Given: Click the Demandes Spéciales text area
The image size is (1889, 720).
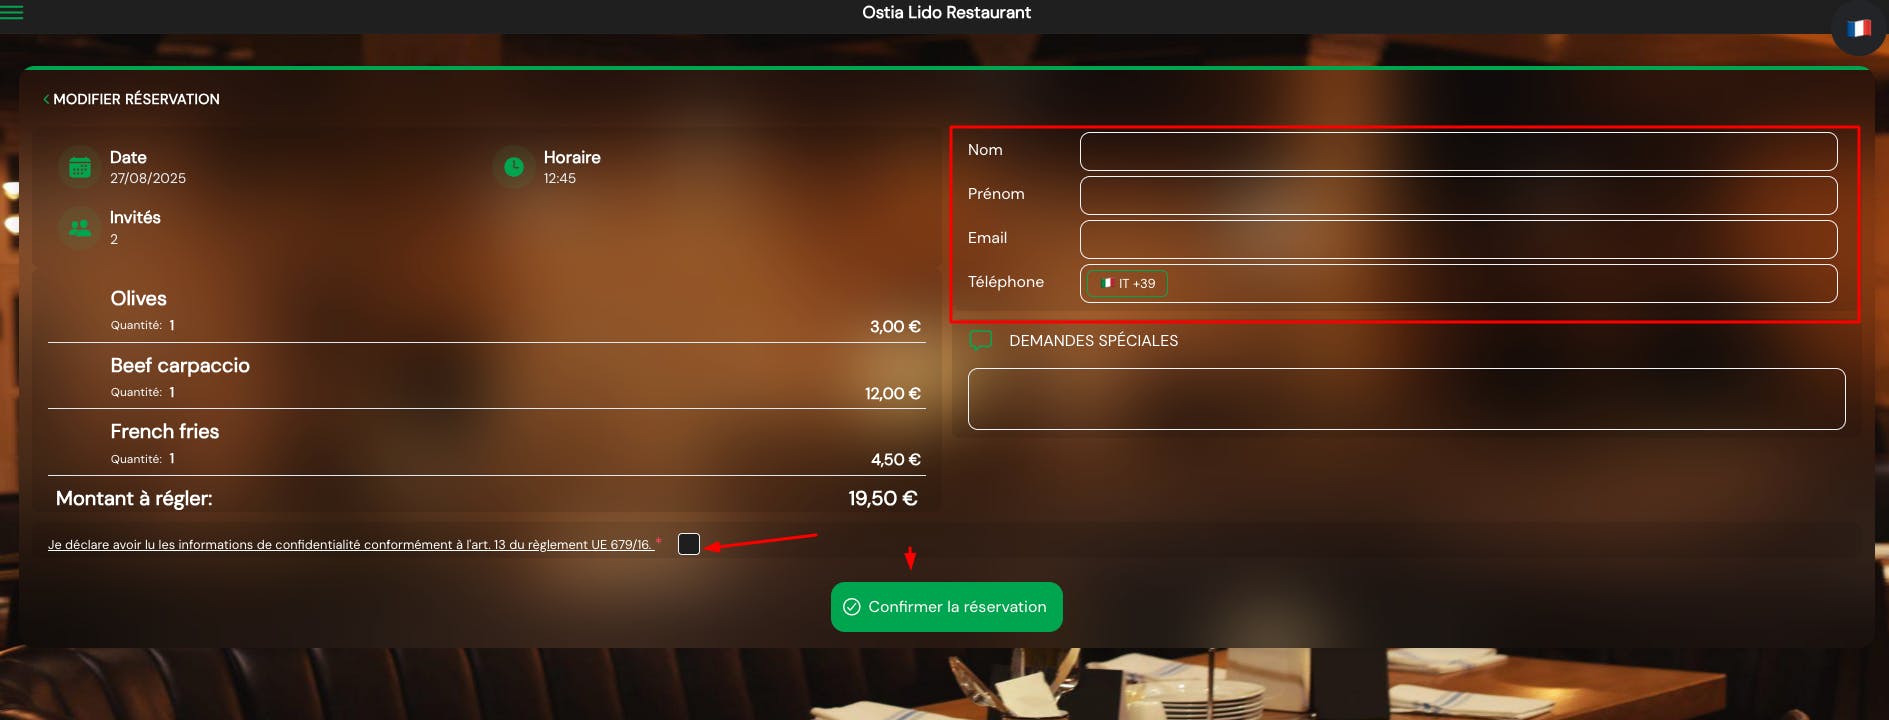Looking at the screenshot, I should point(1407,399).
